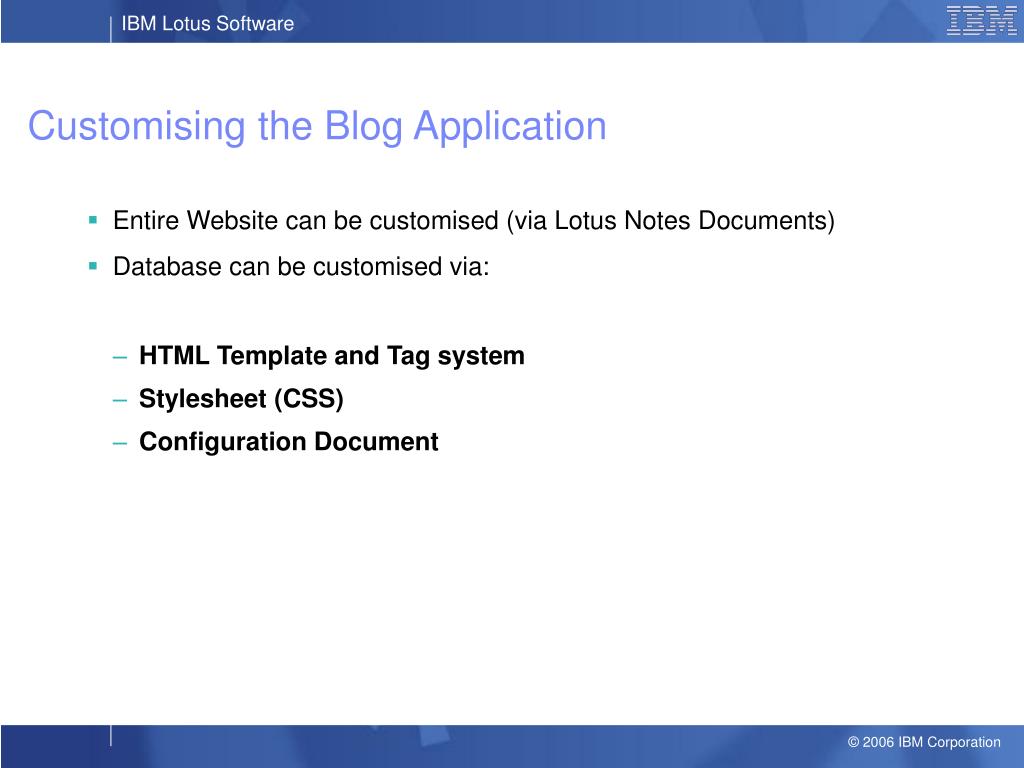Image resolution: width=1024 pixels, height=768 pixels.
Task: Select the 'Database can be customised via:' bullet
Action: pyautogui.click(x=301, y=266)
